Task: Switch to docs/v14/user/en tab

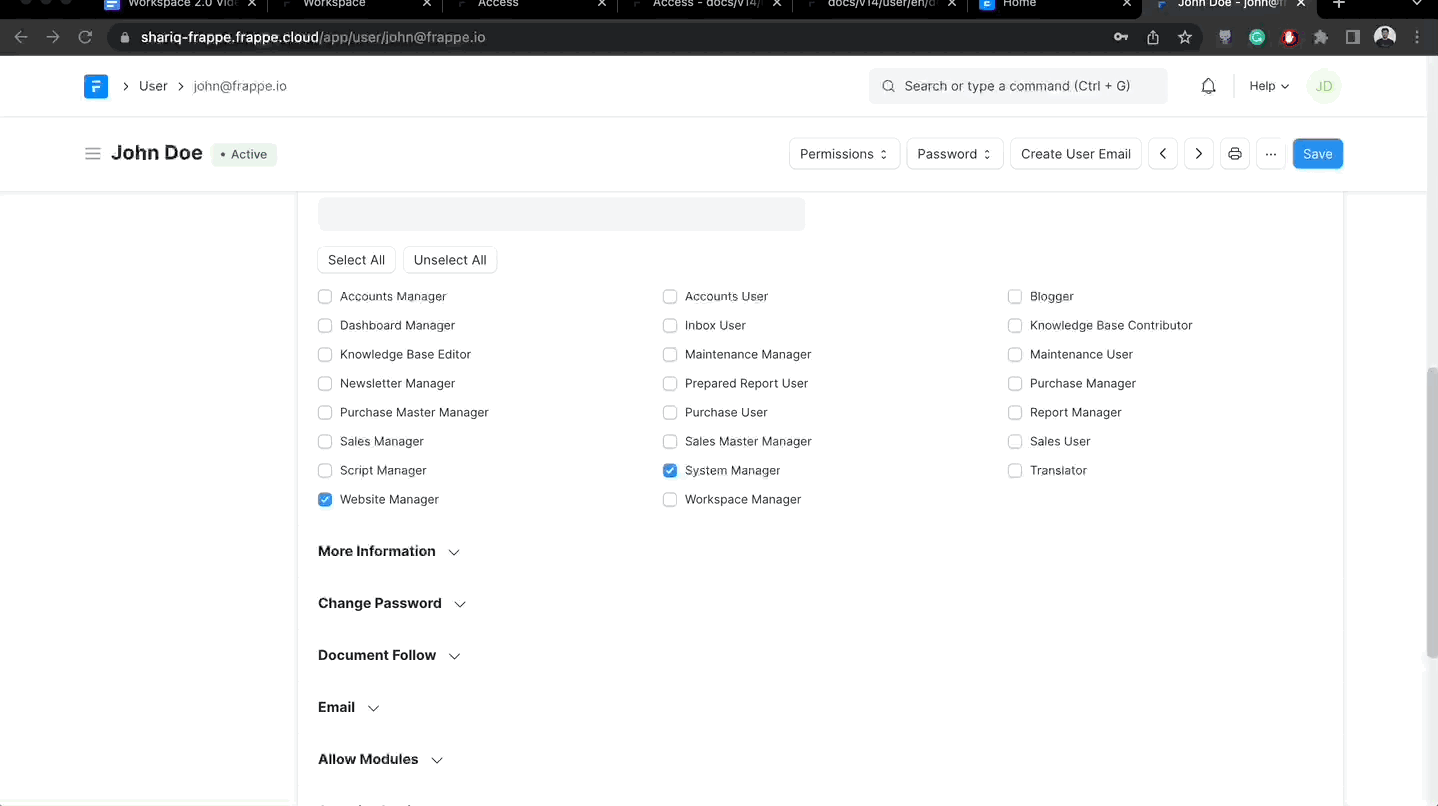Action: (880, 5)
